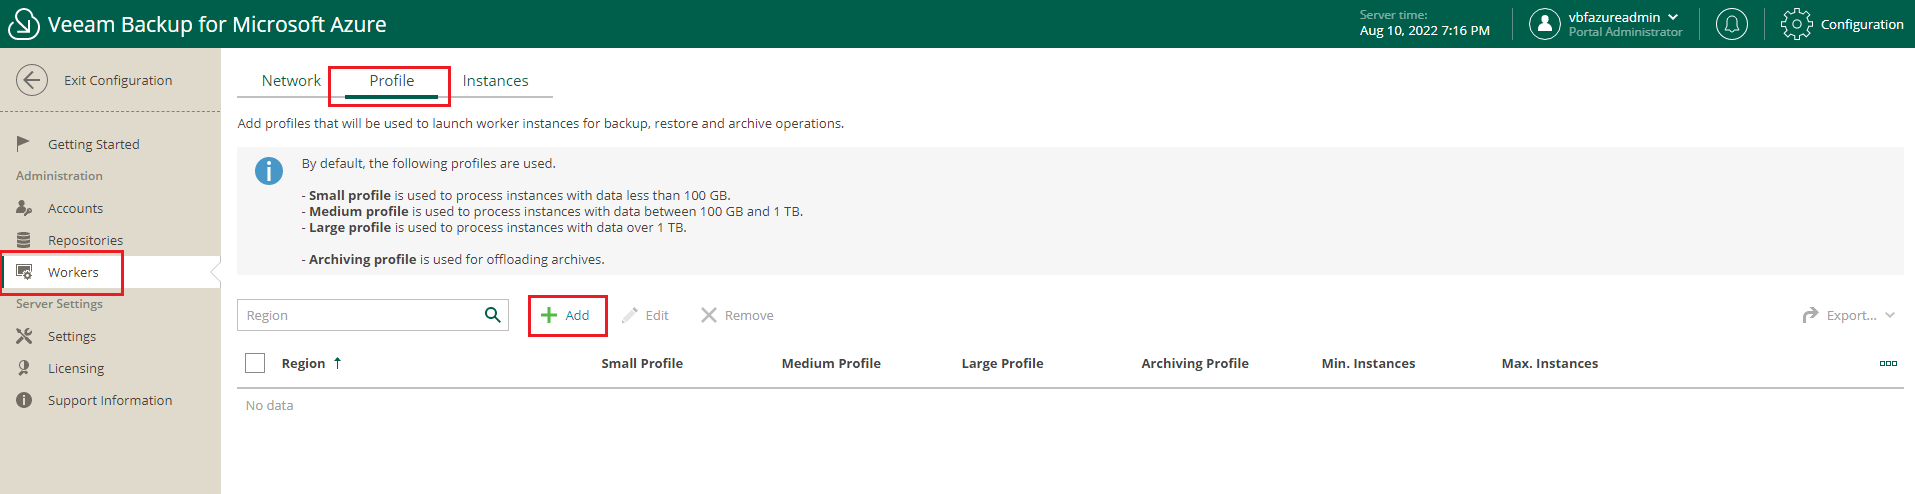Open Repositories in sidebar

coord(85,240)
